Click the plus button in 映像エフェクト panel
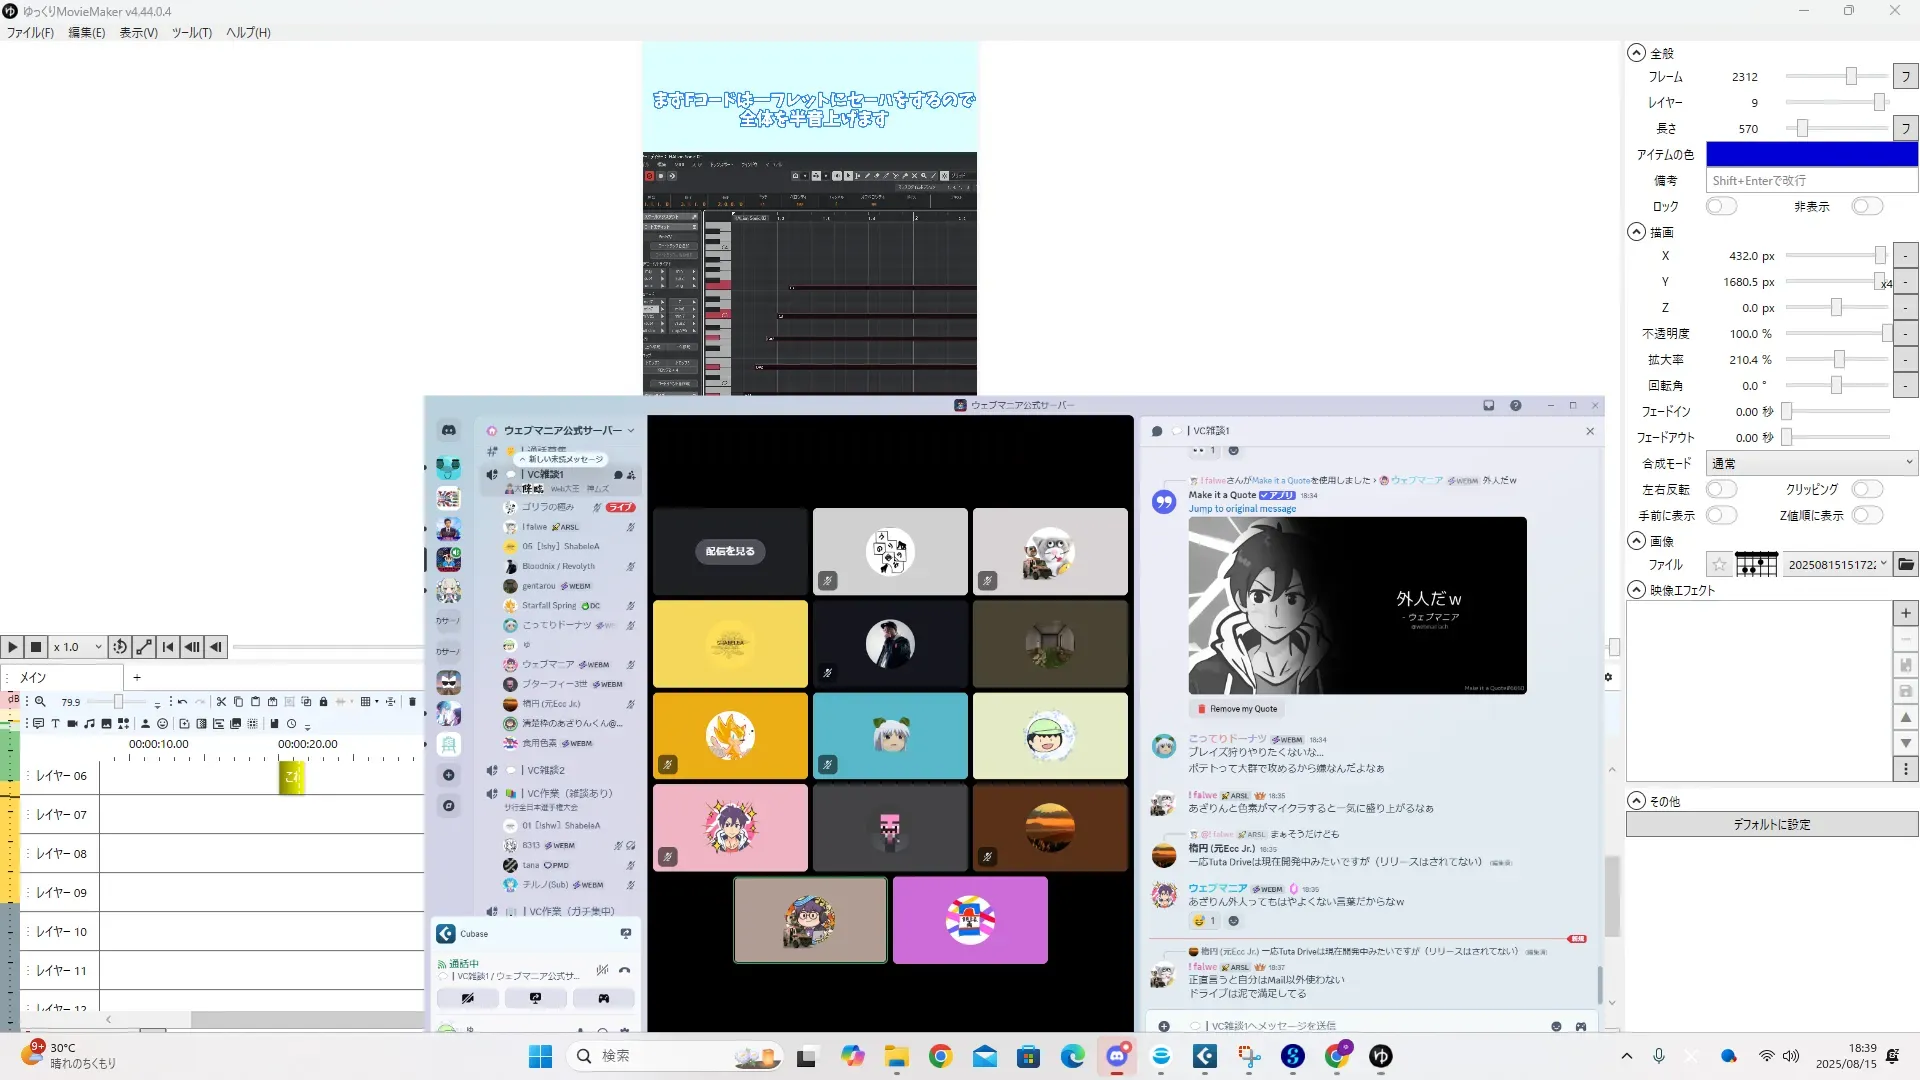 coord(1905,613)
